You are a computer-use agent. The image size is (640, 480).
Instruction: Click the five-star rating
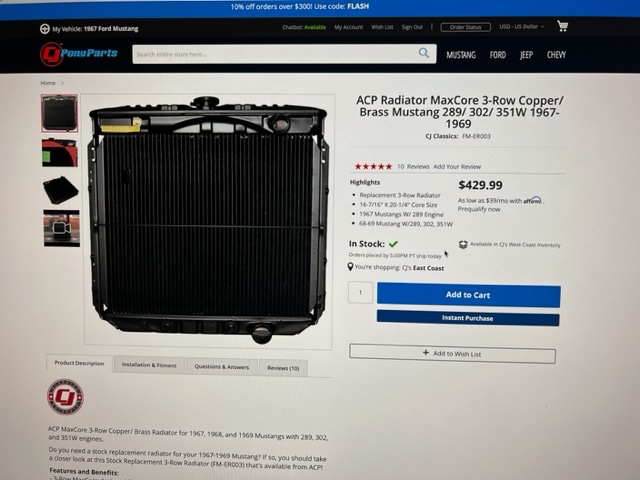pyautogui.click(x=373, y=166)
